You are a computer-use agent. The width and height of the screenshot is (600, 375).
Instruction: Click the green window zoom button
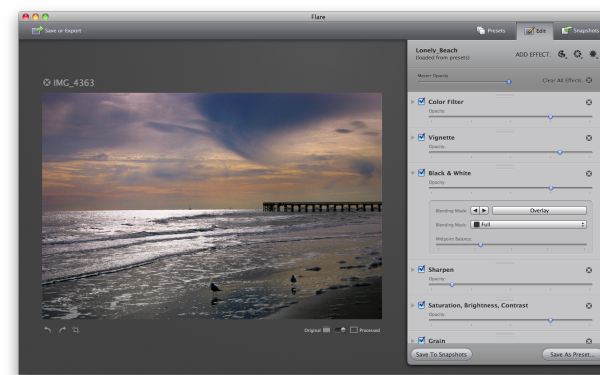(46, 16)
